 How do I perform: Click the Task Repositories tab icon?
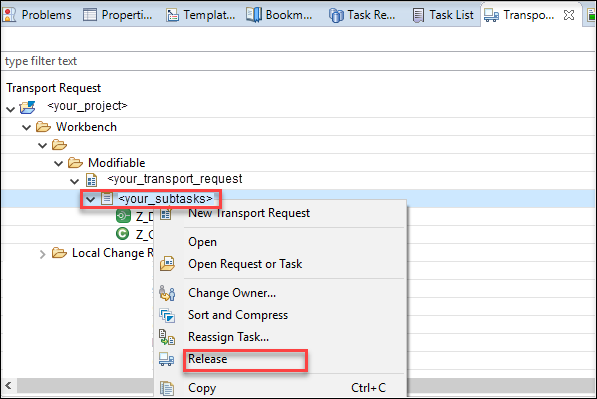click(336, 15)
